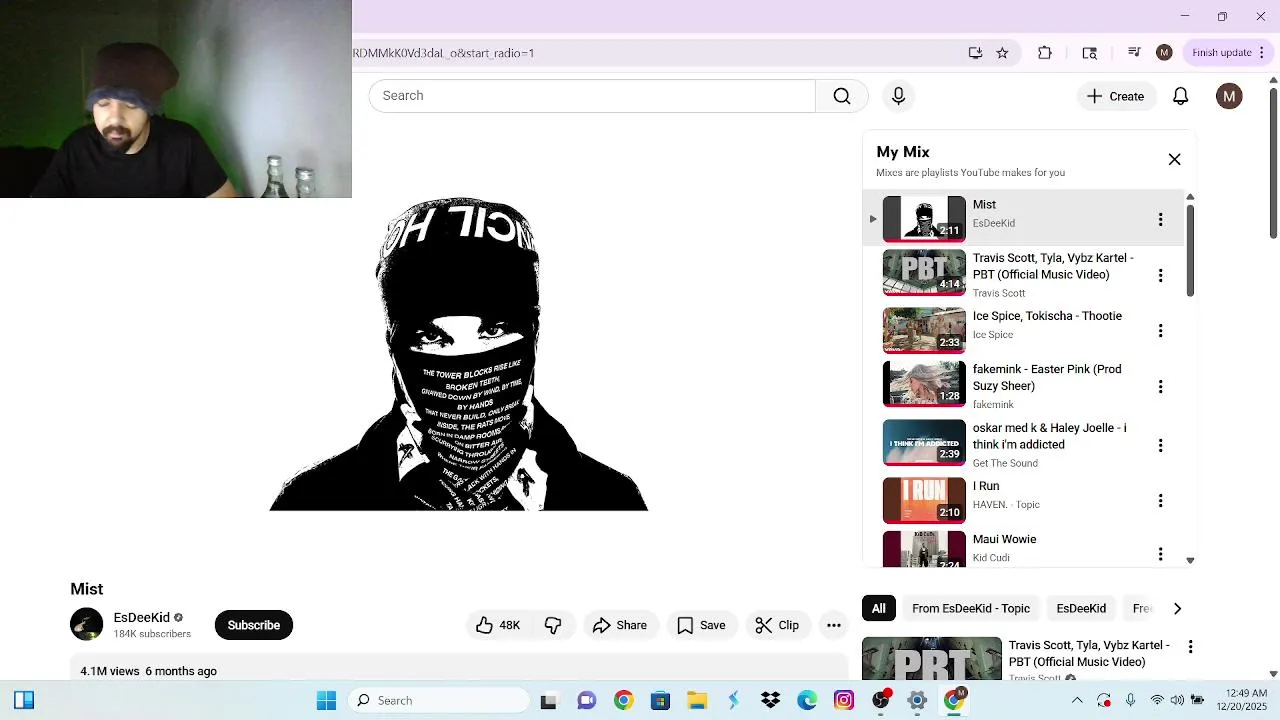Open File Explorer from taskbar
Image resolution: width=1280 pixels, height=720 pixels.
pos(696,700)
